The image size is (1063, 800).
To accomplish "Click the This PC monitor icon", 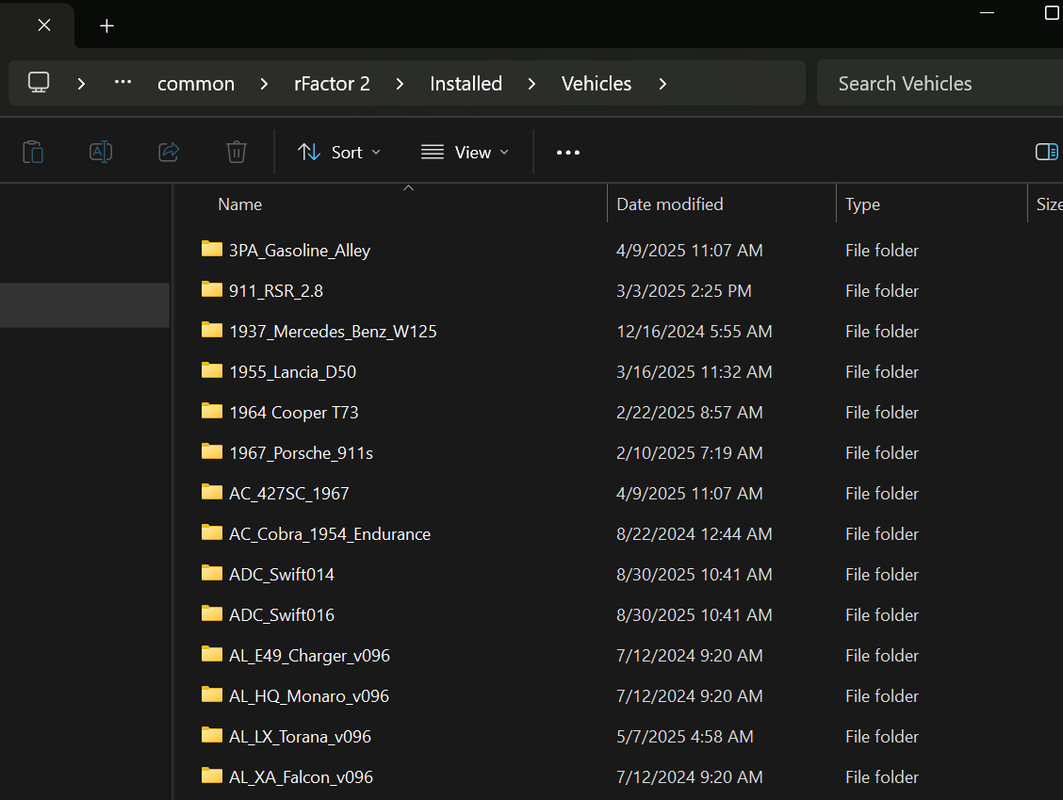I will pos(39,83).
